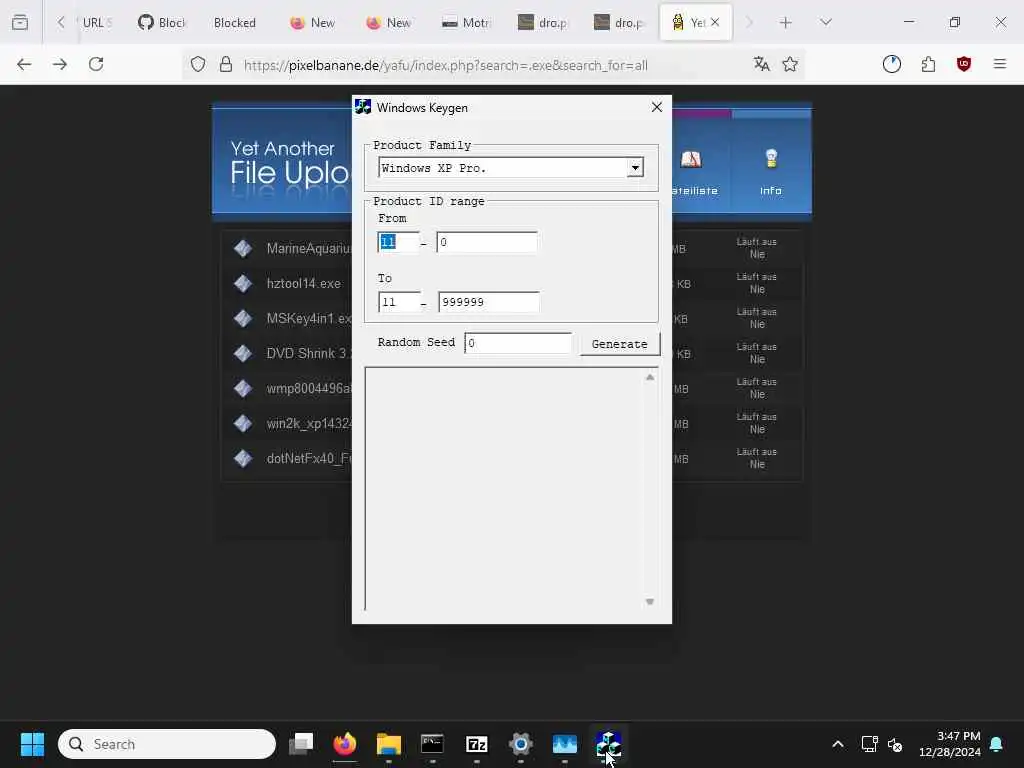Viewport: 1024px width, 768px height.
Task: Click the wmp8004496 file link
Action: (x=308, y=389)
